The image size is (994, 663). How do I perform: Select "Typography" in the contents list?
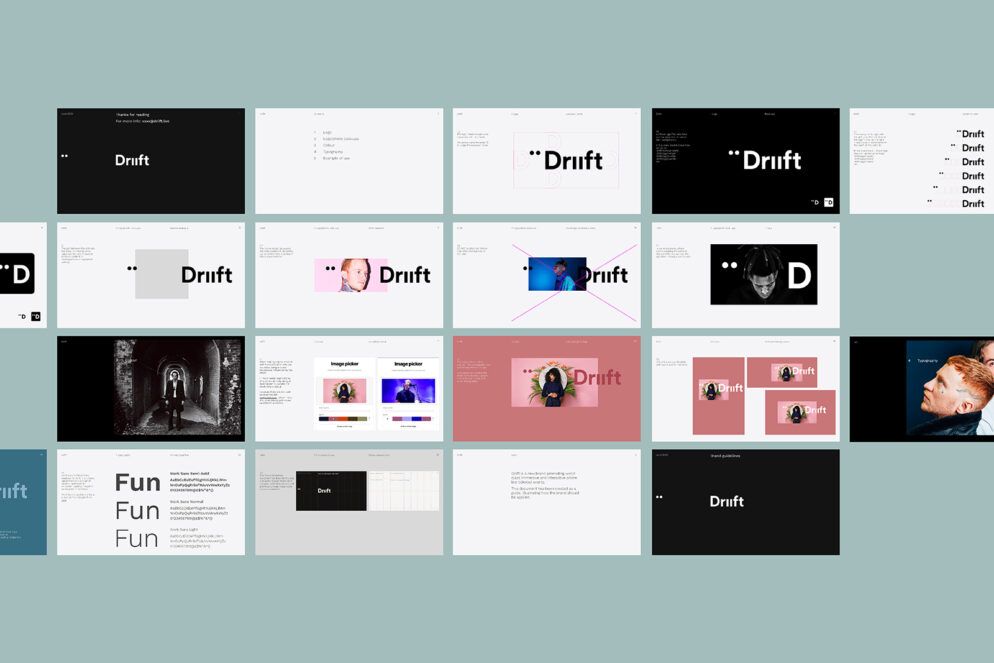click(x=333, y=151)
